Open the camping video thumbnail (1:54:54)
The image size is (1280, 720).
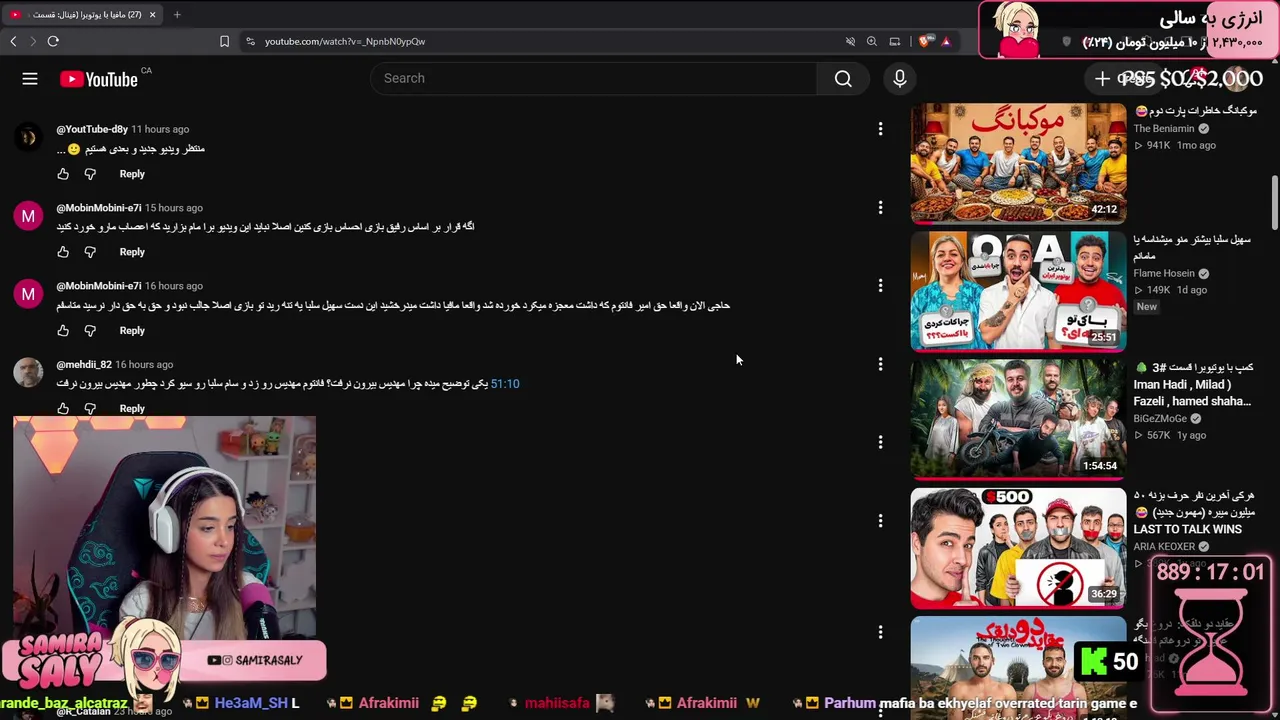tap(1018, 419)
